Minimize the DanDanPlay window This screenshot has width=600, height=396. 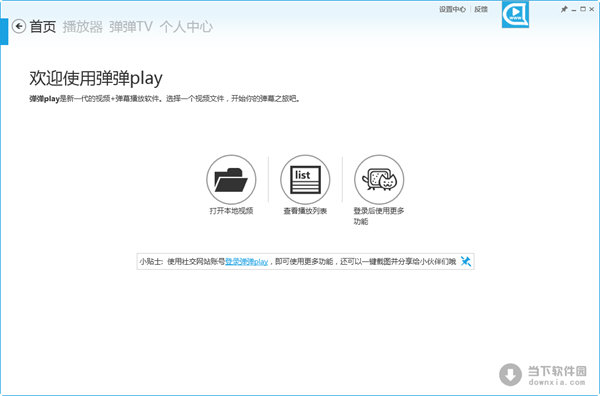[x=574, y=10]
